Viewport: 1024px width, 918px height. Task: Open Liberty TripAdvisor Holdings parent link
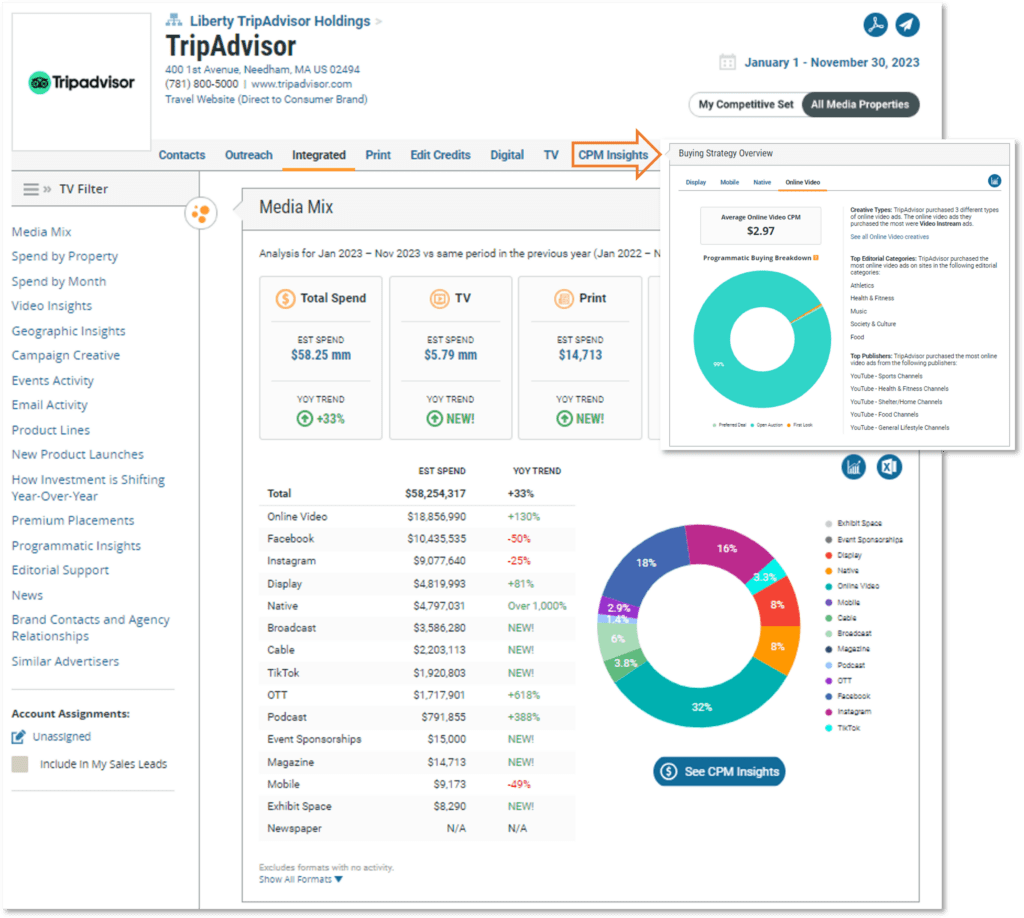point(280,21)
